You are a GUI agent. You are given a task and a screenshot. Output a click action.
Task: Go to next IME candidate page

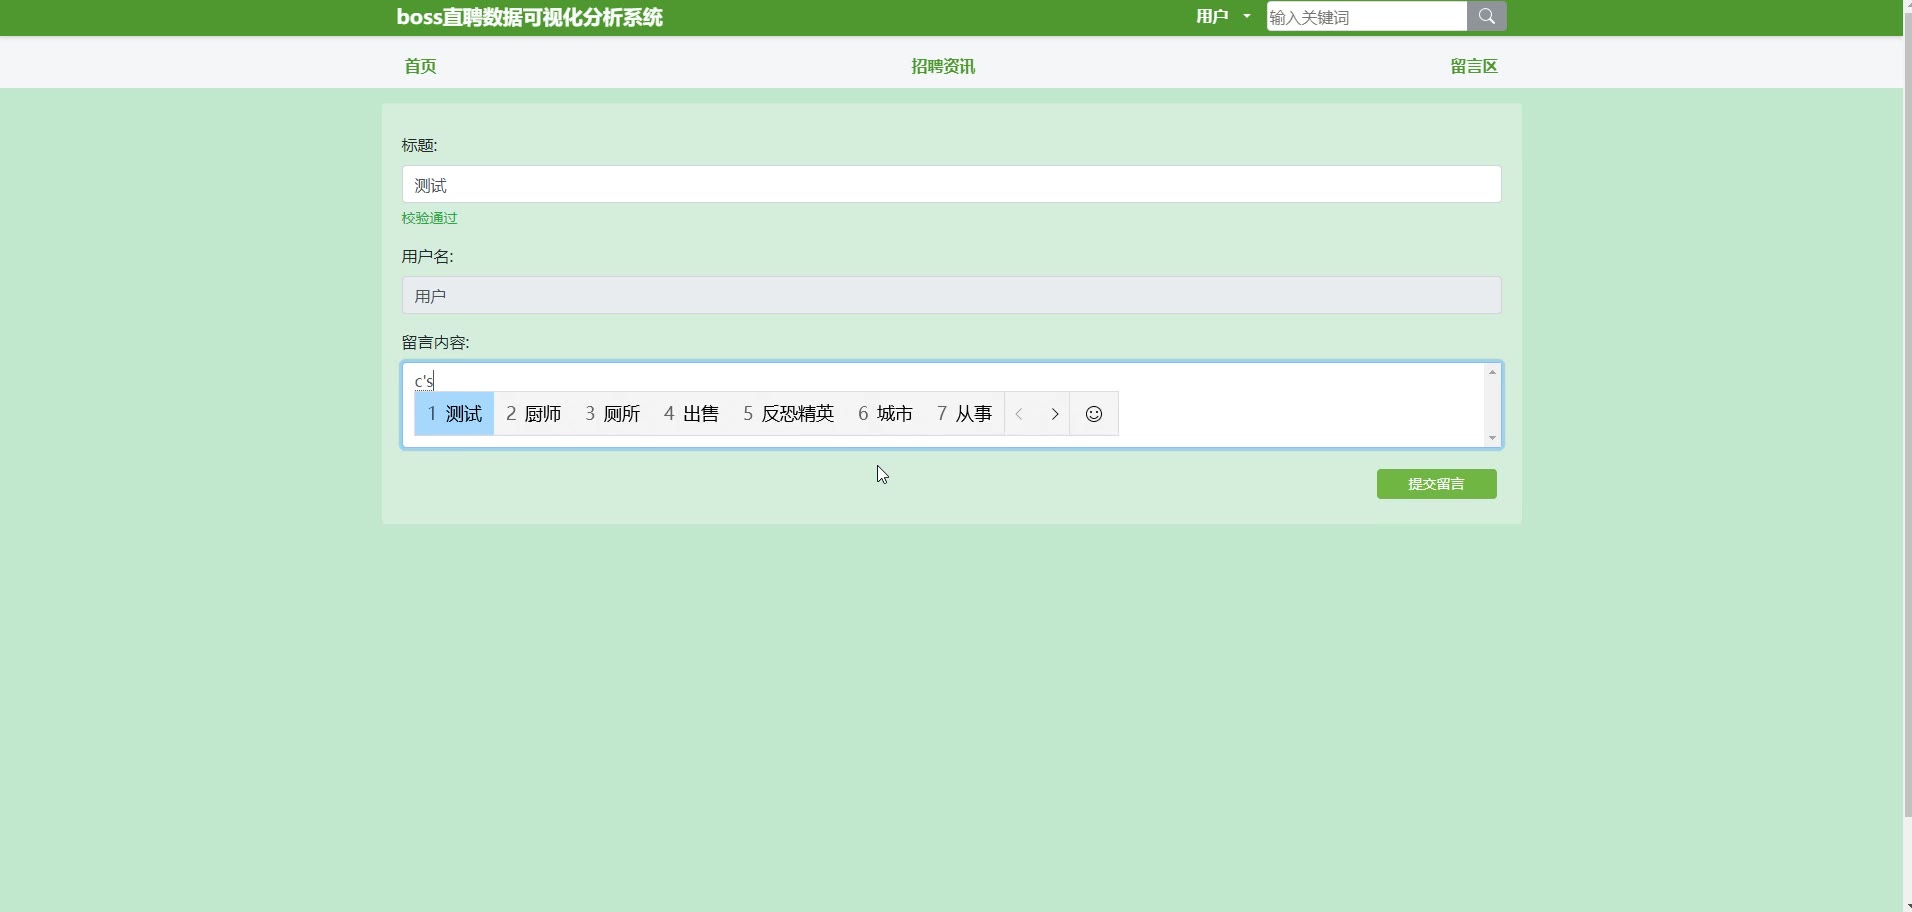(1054, 414)
